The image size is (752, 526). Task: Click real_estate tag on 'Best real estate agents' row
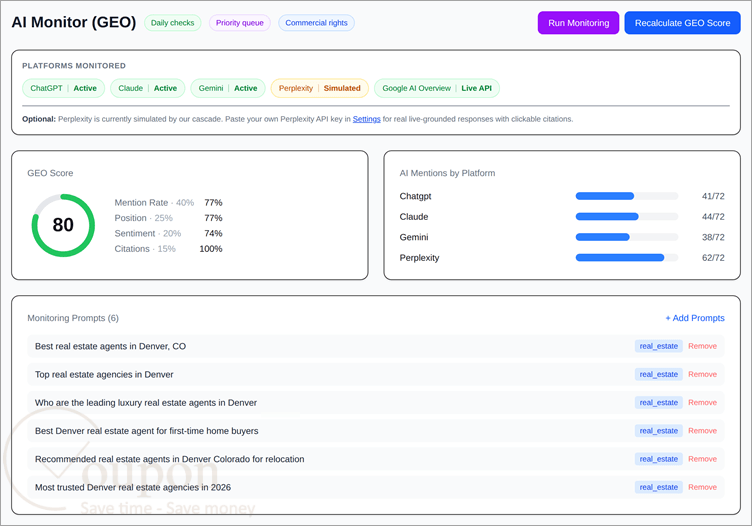pos(658,346)
